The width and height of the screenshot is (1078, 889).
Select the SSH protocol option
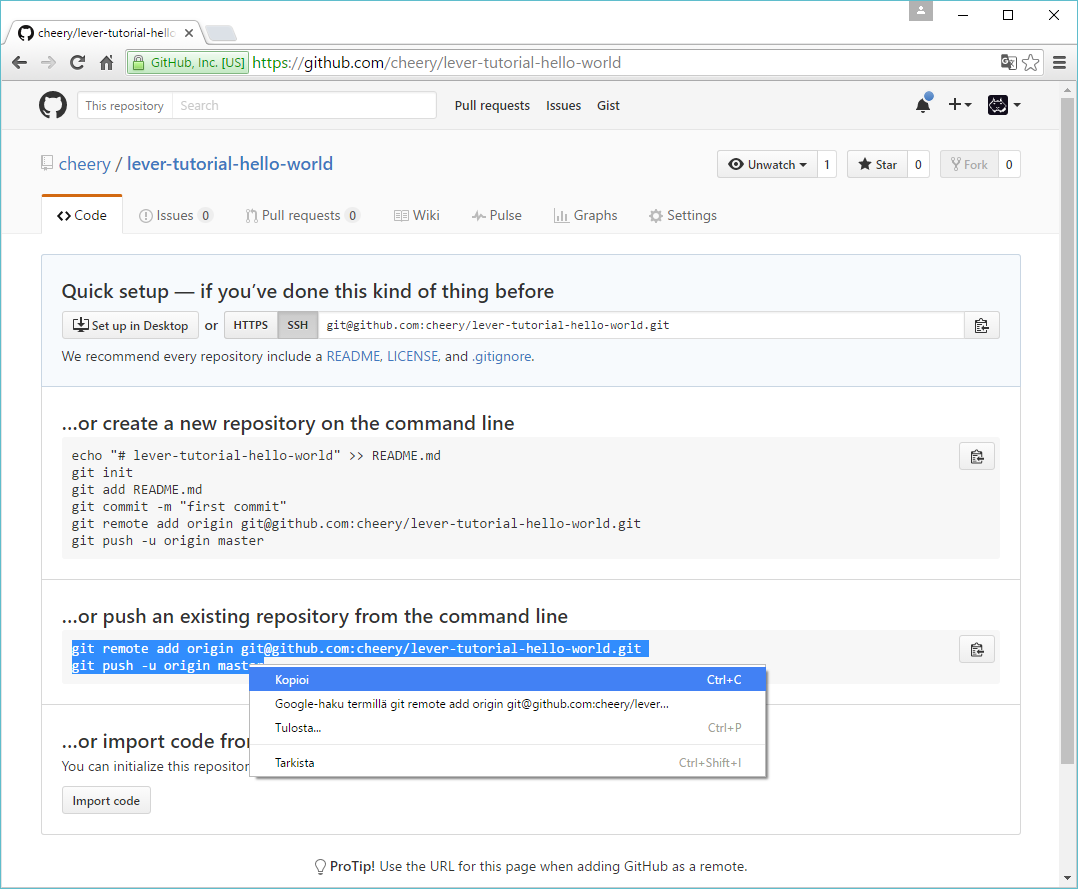click(298, 325)
